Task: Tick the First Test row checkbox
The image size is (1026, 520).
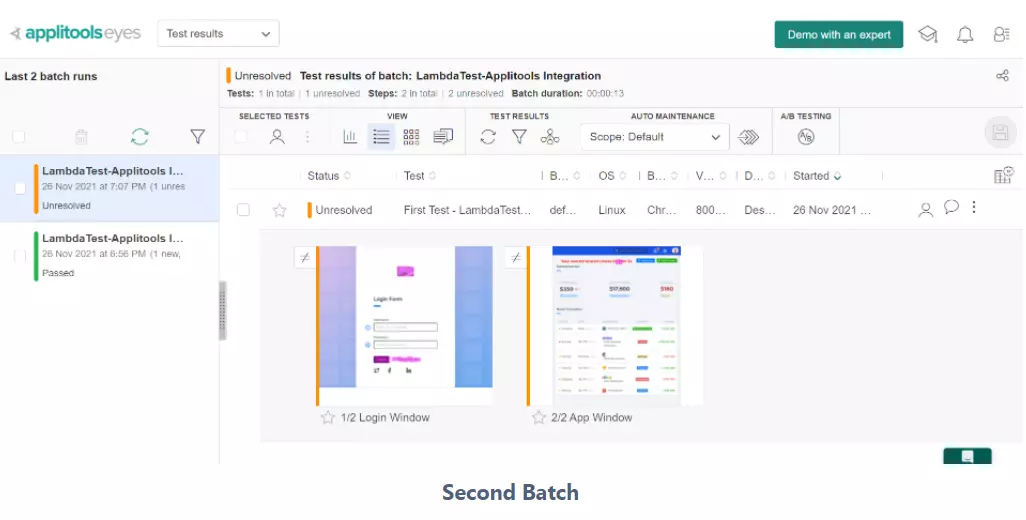Action: 243,210
